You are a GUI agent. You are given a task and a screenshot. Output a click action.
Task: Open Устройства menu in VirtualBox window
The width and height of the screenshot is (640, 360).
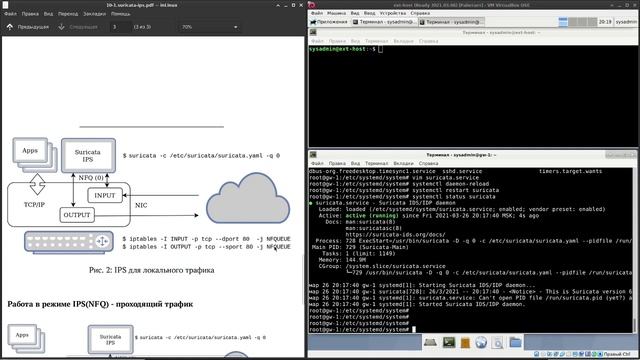pos(393,13)
